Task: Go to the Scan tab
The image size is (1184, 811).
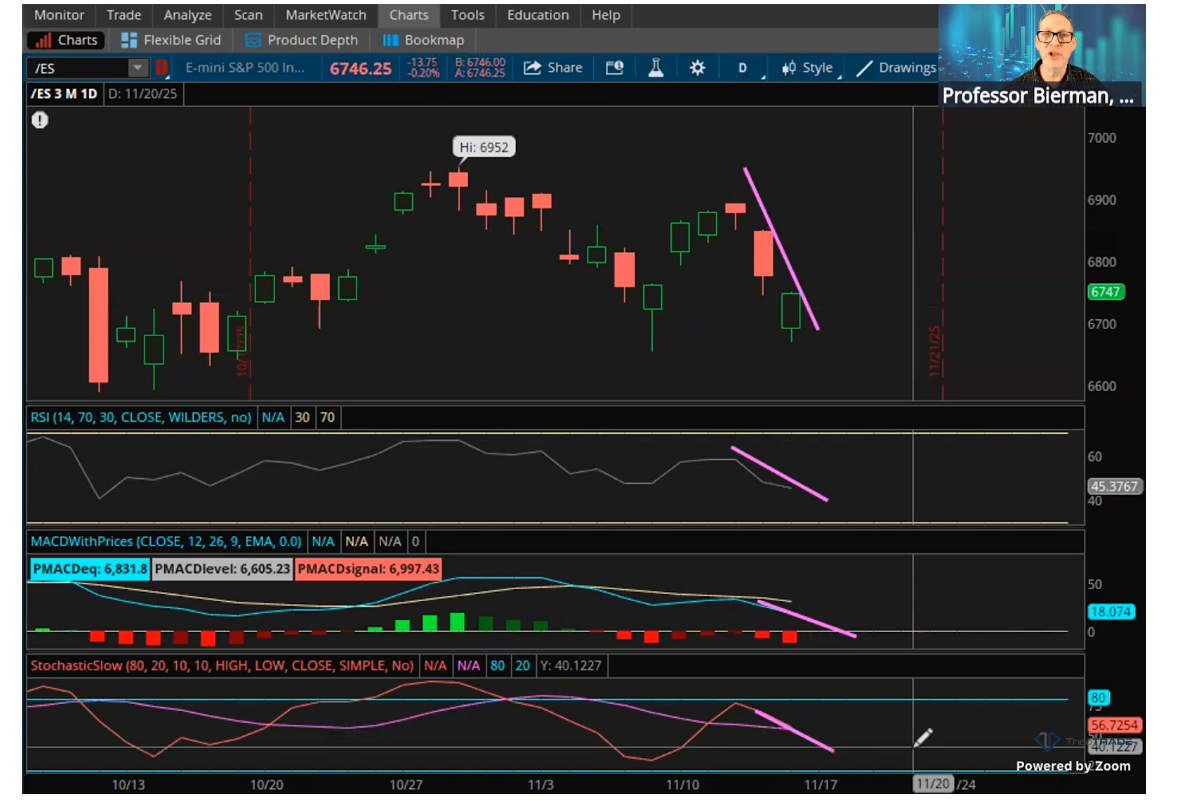Action: tap(248, 15)
